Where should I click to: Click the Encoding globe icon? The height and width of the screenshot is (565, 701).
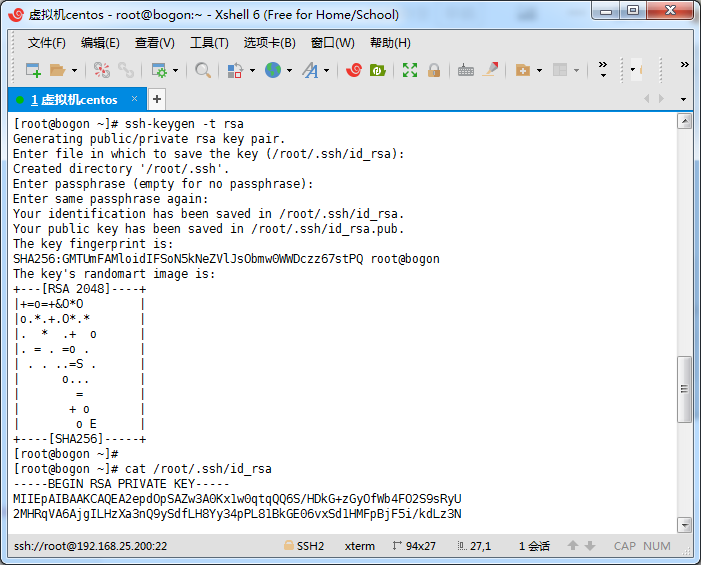pos(273,70)
